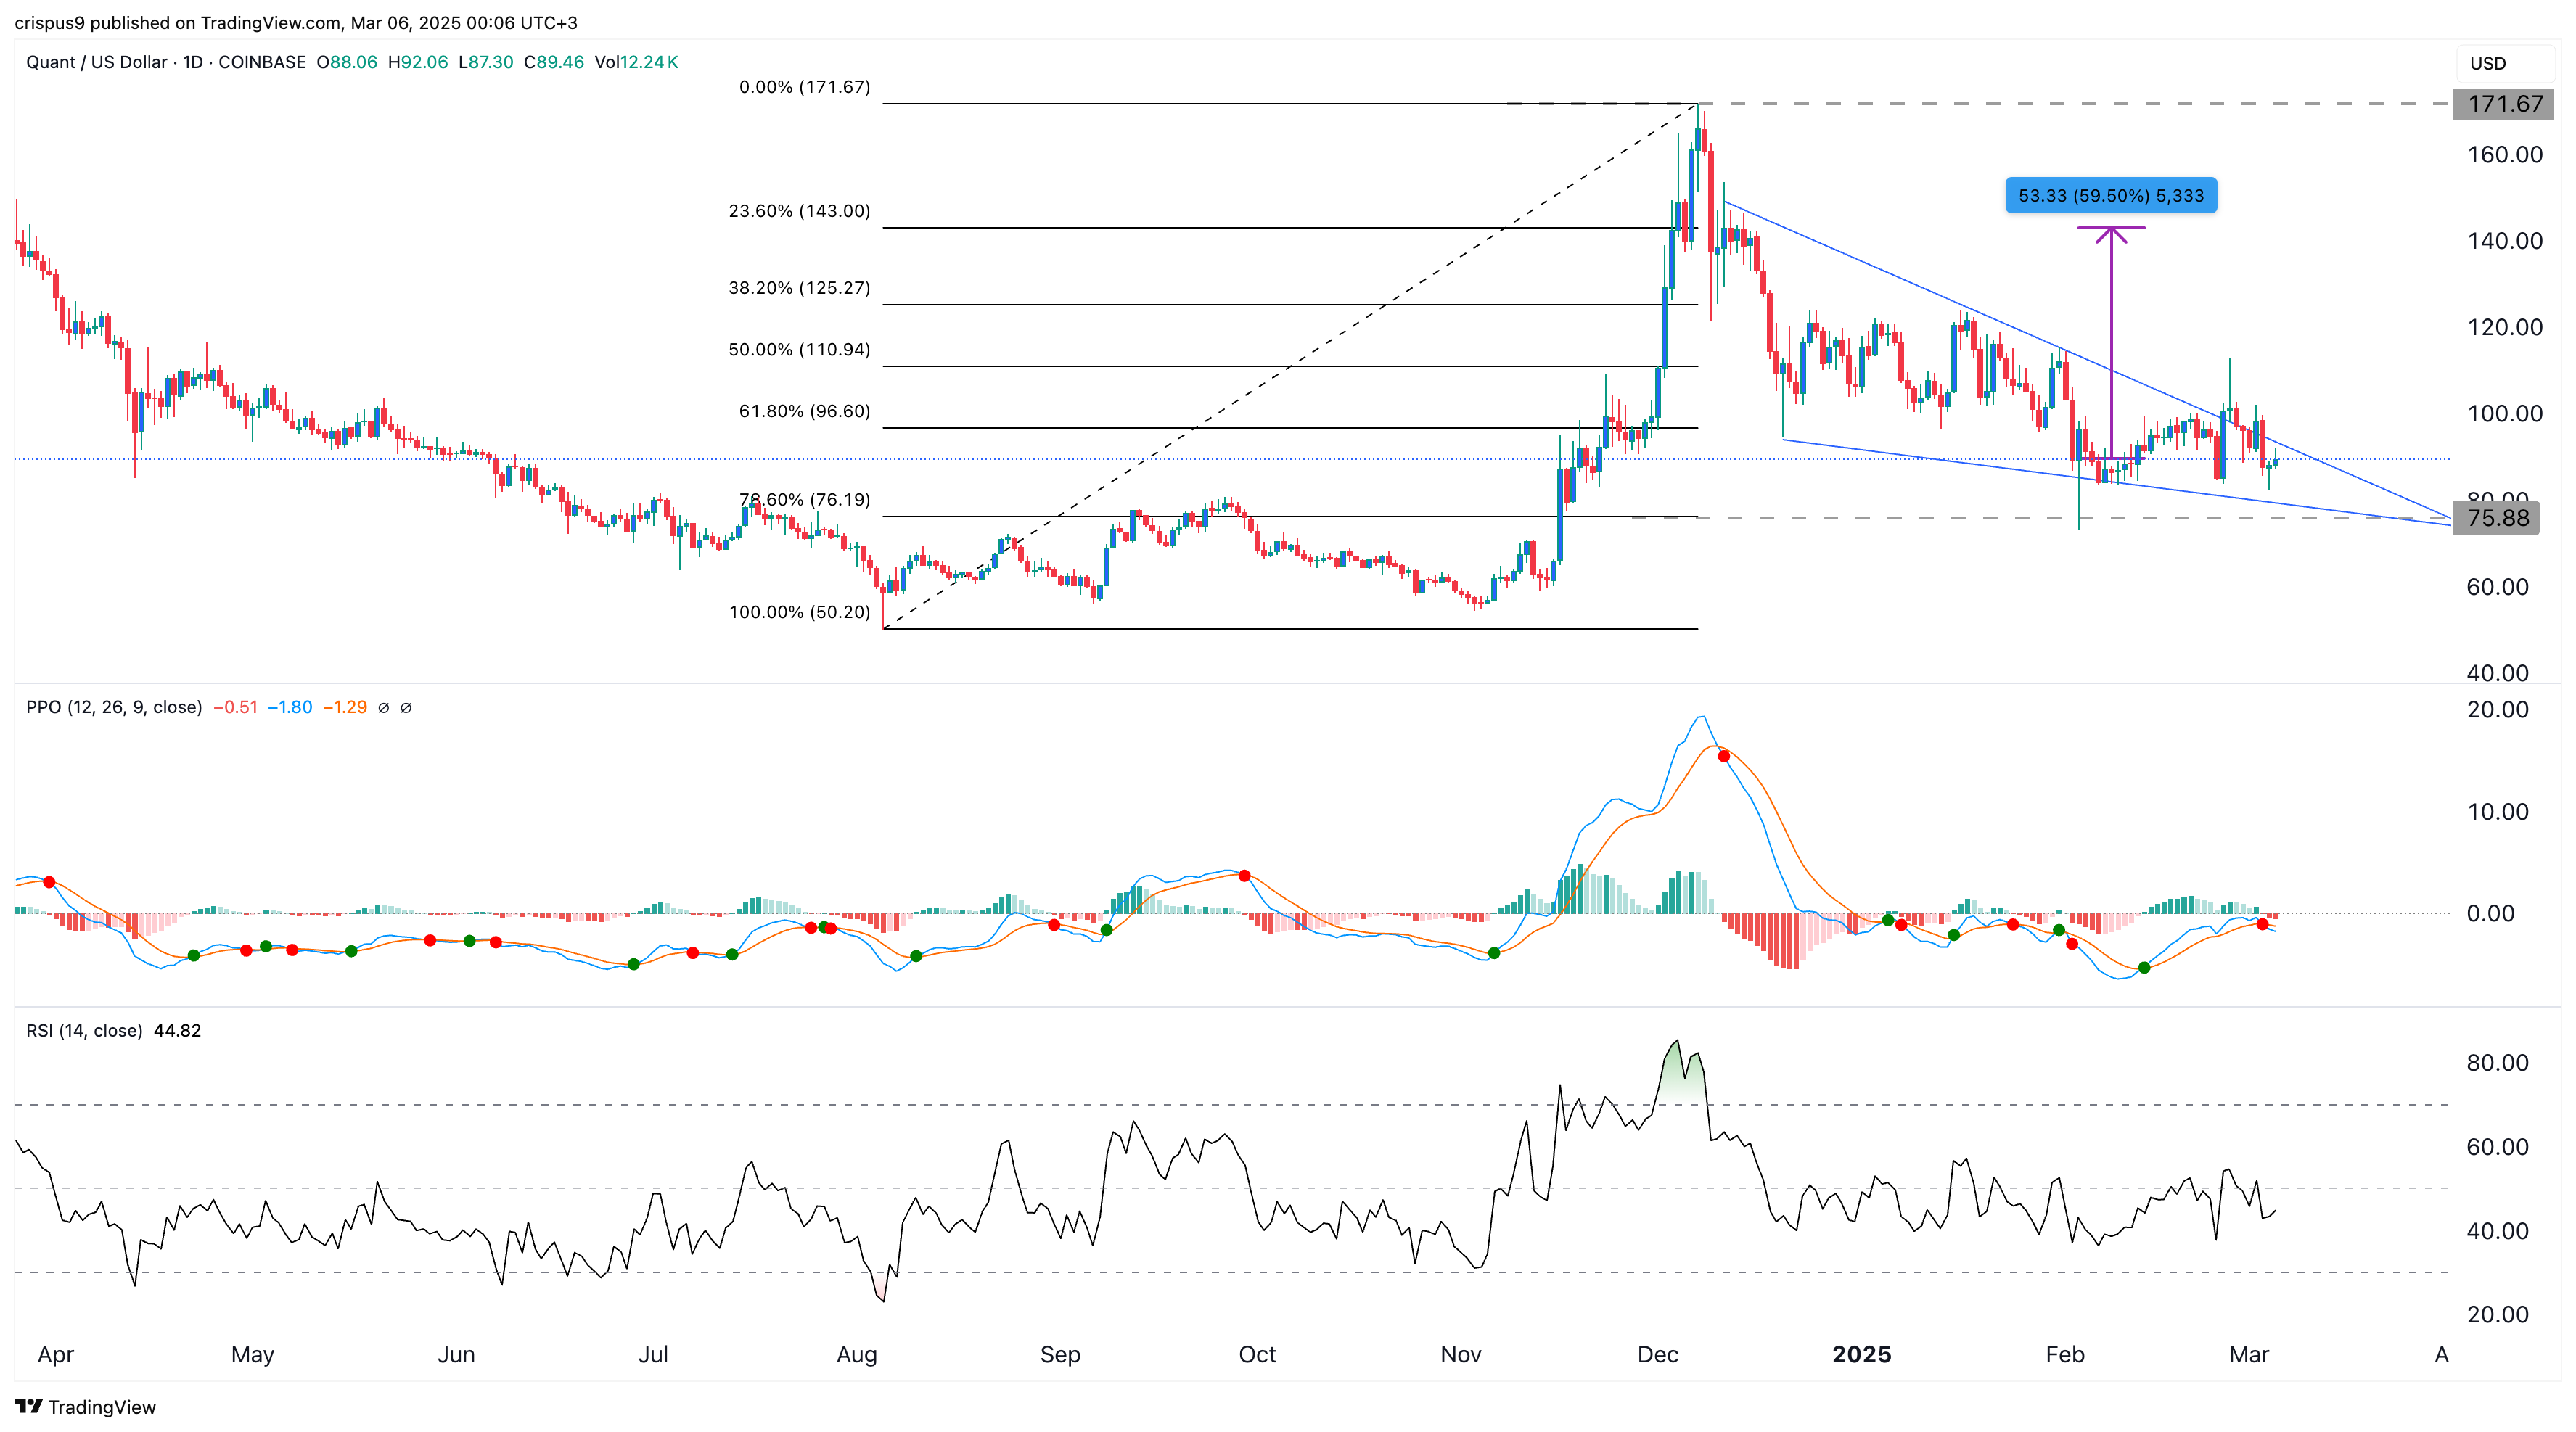
Task: Click the 38.20% (125.27) Fibonacci label
Action: pos(799,288)
